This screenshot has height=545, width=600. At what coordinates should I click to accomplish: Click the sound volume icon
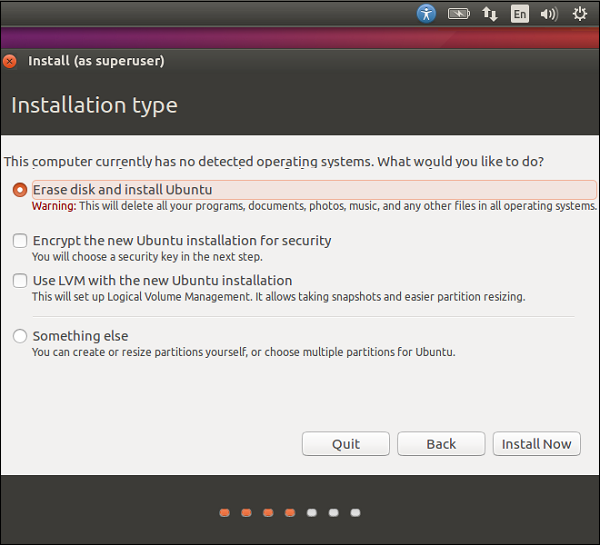coord(548,14)
